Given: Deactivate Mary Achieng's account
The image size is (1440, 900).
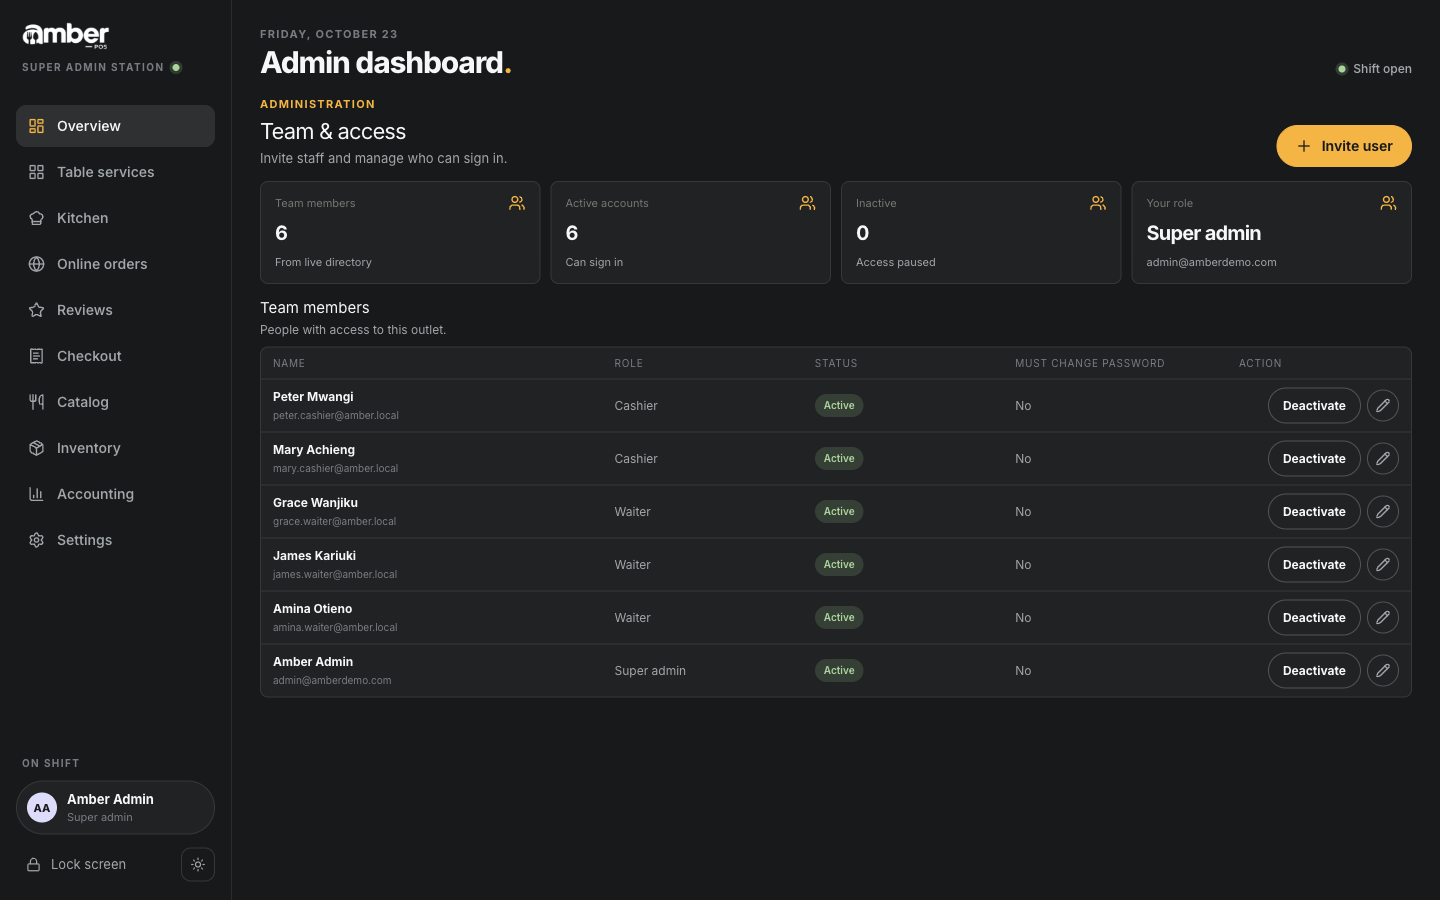Looking at the screenshot, I should click(x=1314, y=459).
